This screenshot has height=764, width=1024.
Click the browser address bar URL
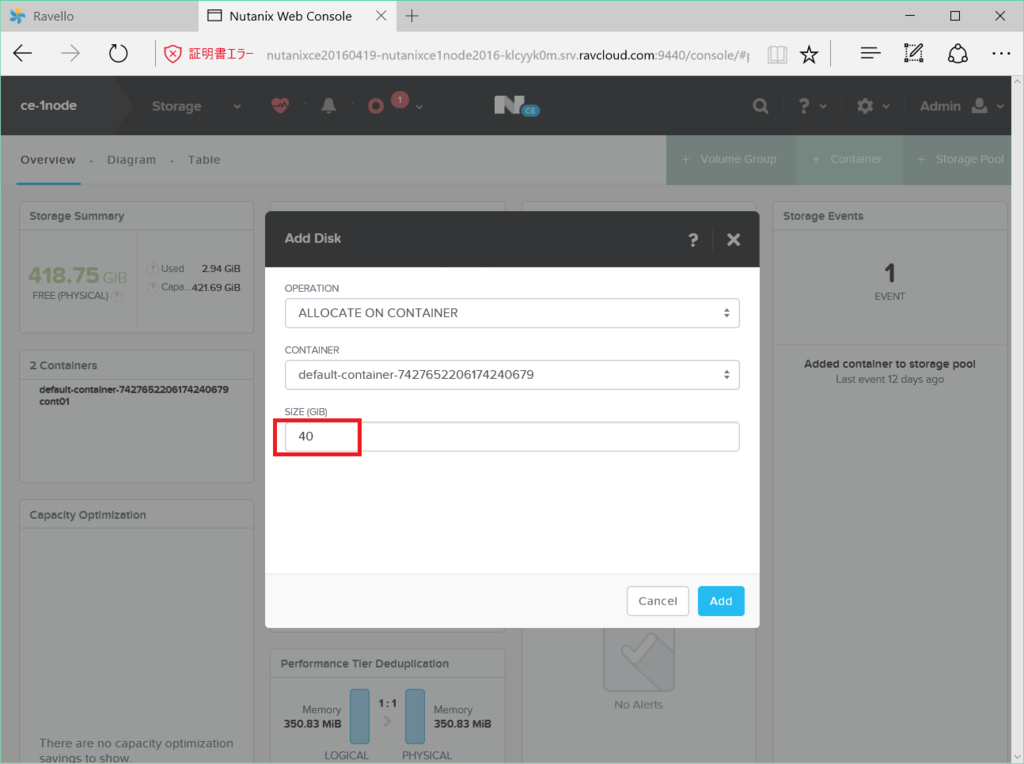[507, 55]
